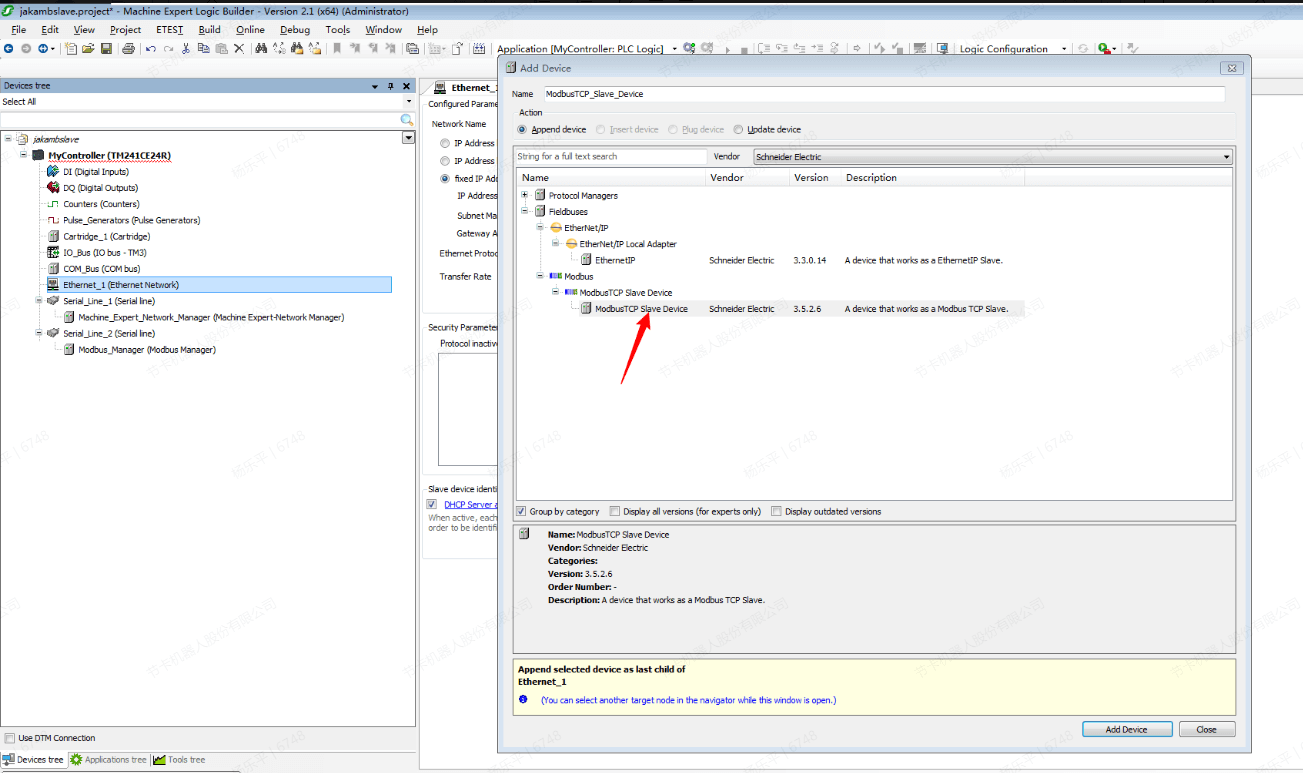Switch to the Applications tree tab

[108, 760]
